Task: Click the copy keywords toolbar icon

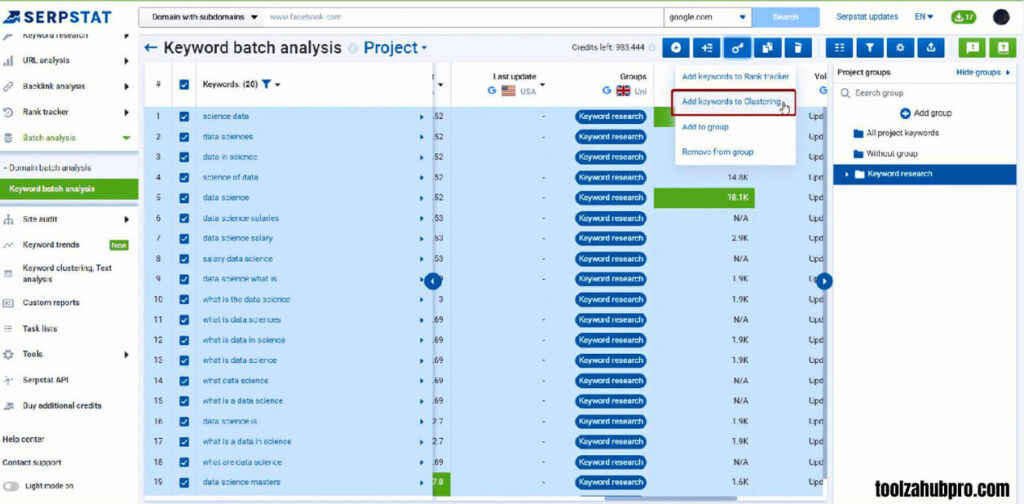Action: [x=768, y=48]
